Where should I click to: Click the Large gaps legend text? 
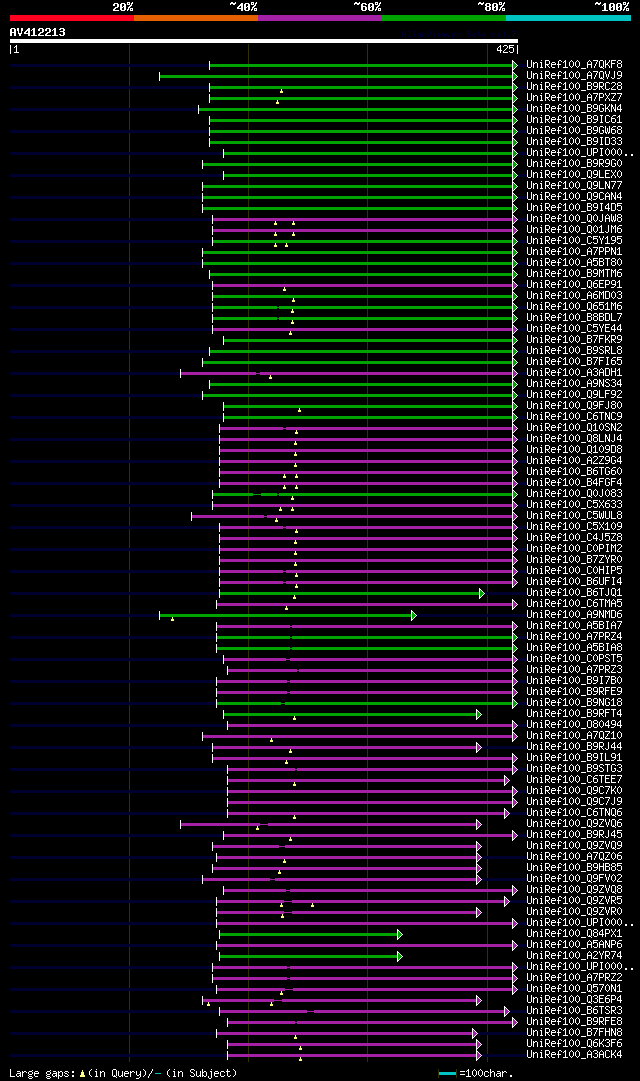(x=123, y=1073)
